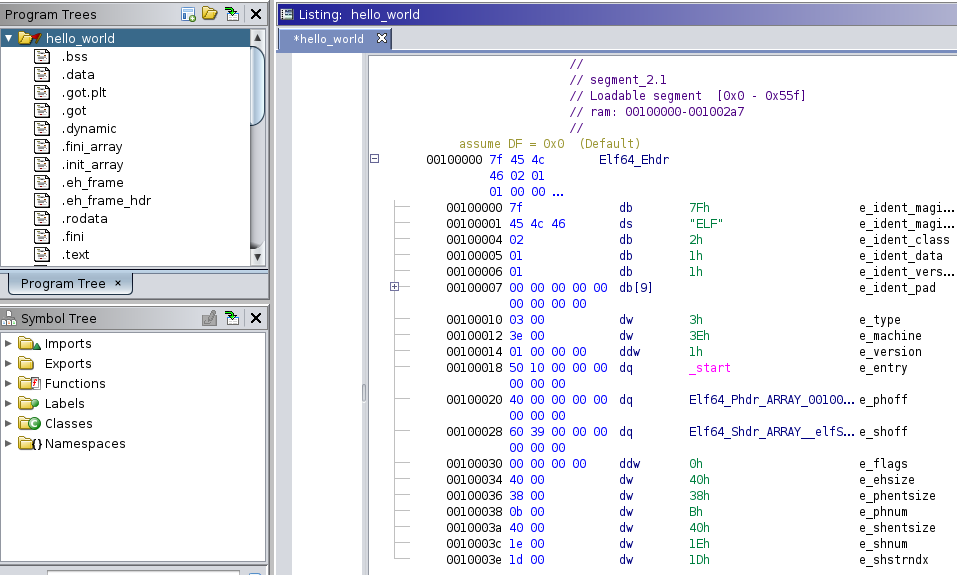Expand the Namespaces node
Screen dimensions: 957x575
(x=9, y=443)
